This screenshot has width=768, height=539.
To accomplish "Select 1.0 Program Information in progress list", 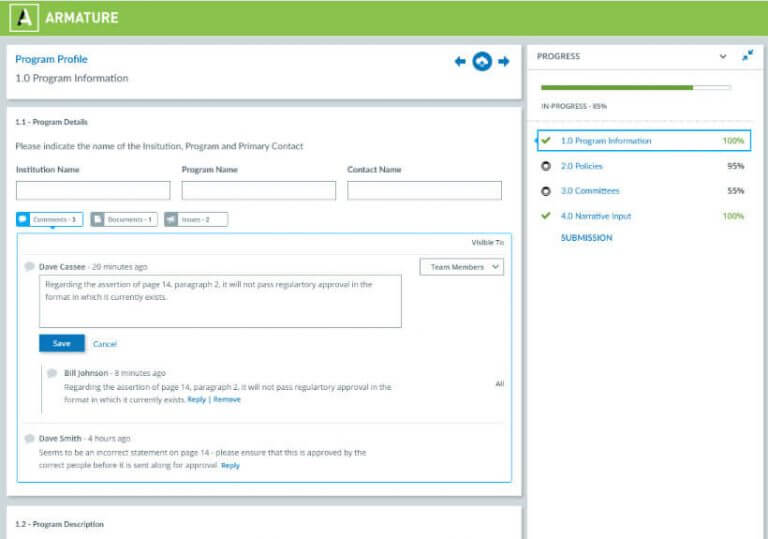I will point(644,141).
